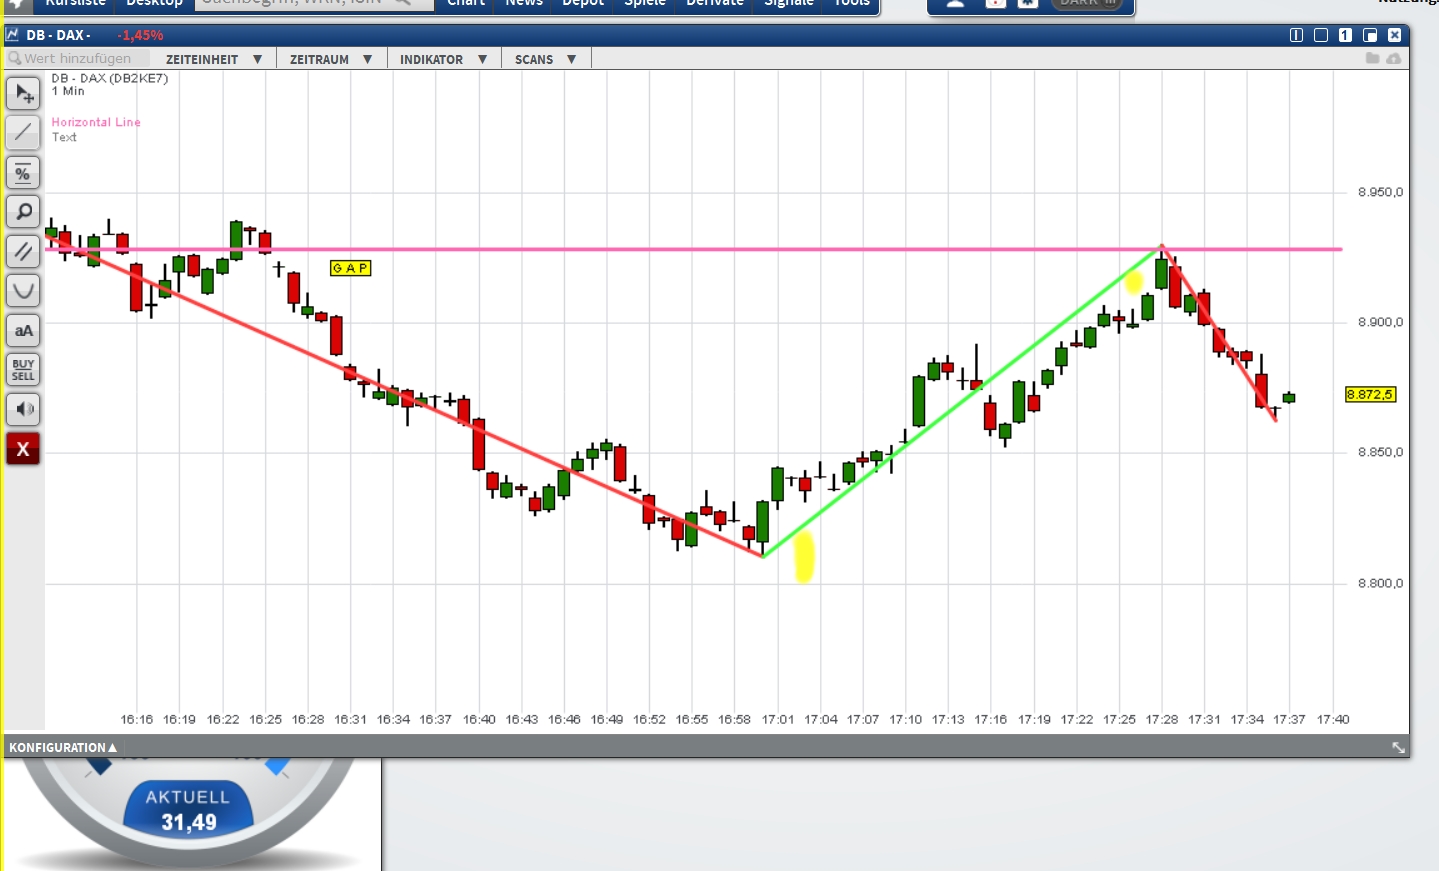
Task: Select the pink Horizontal Line label
Action: (x=95, y=121)
